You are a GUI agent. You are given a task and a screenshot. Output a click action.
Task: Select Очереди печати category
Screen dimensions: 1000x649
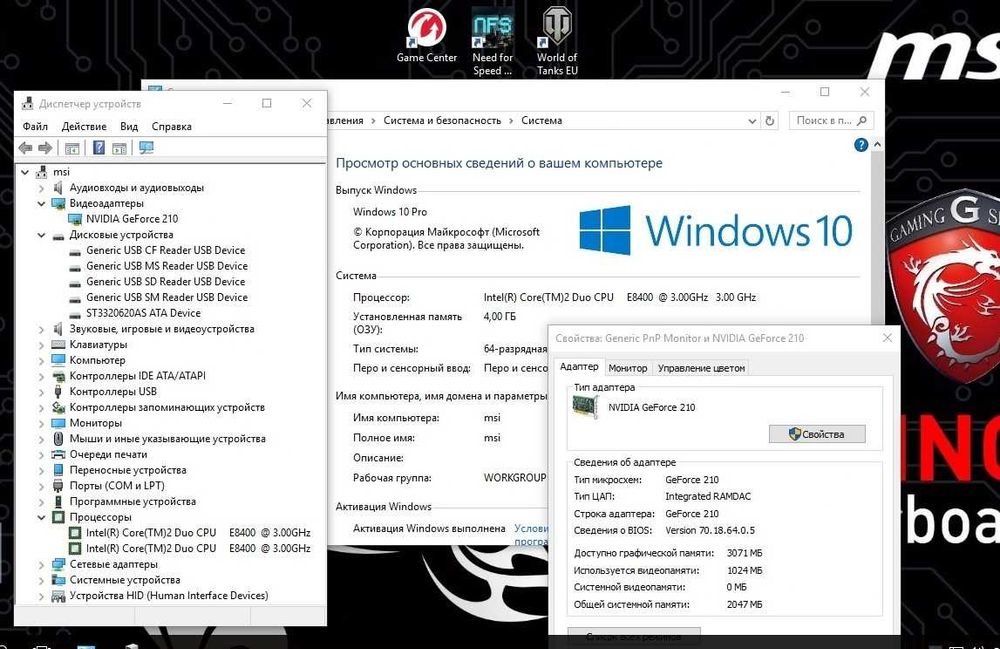[x=108, y=455]
